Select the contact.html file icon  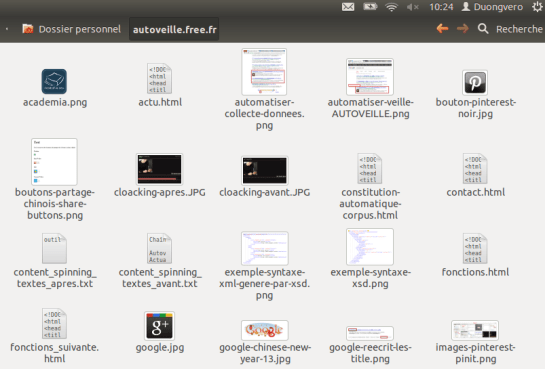tap(475, 169)
